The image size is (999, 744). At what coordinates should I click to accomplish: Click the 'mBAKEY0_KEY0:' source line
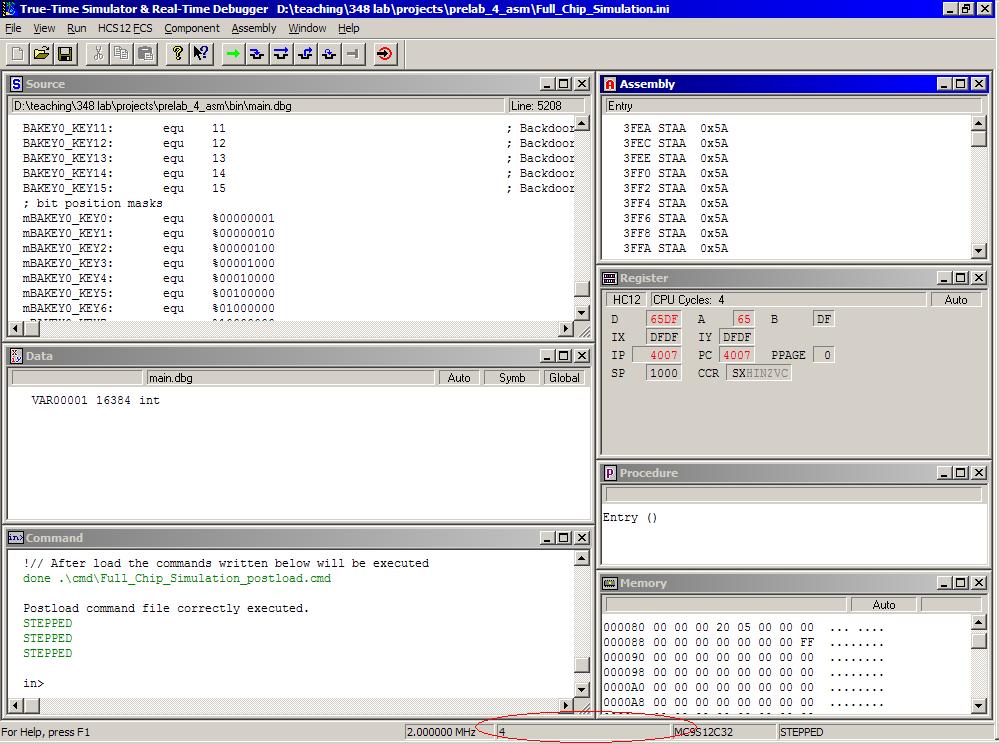pos(148,218)
